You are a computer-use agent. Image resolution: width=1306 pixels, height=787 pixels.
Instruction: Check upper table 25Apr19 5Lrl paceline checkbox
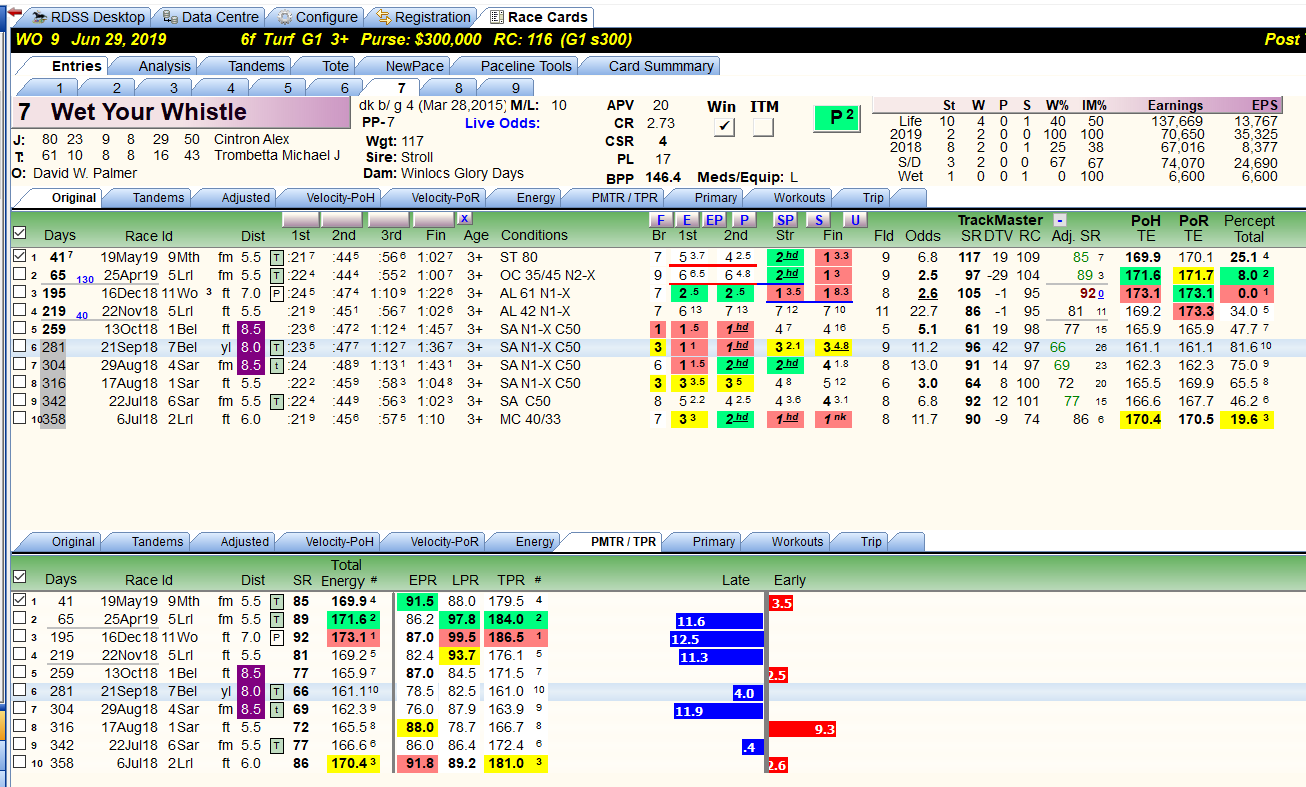click(x=19, y=274)
